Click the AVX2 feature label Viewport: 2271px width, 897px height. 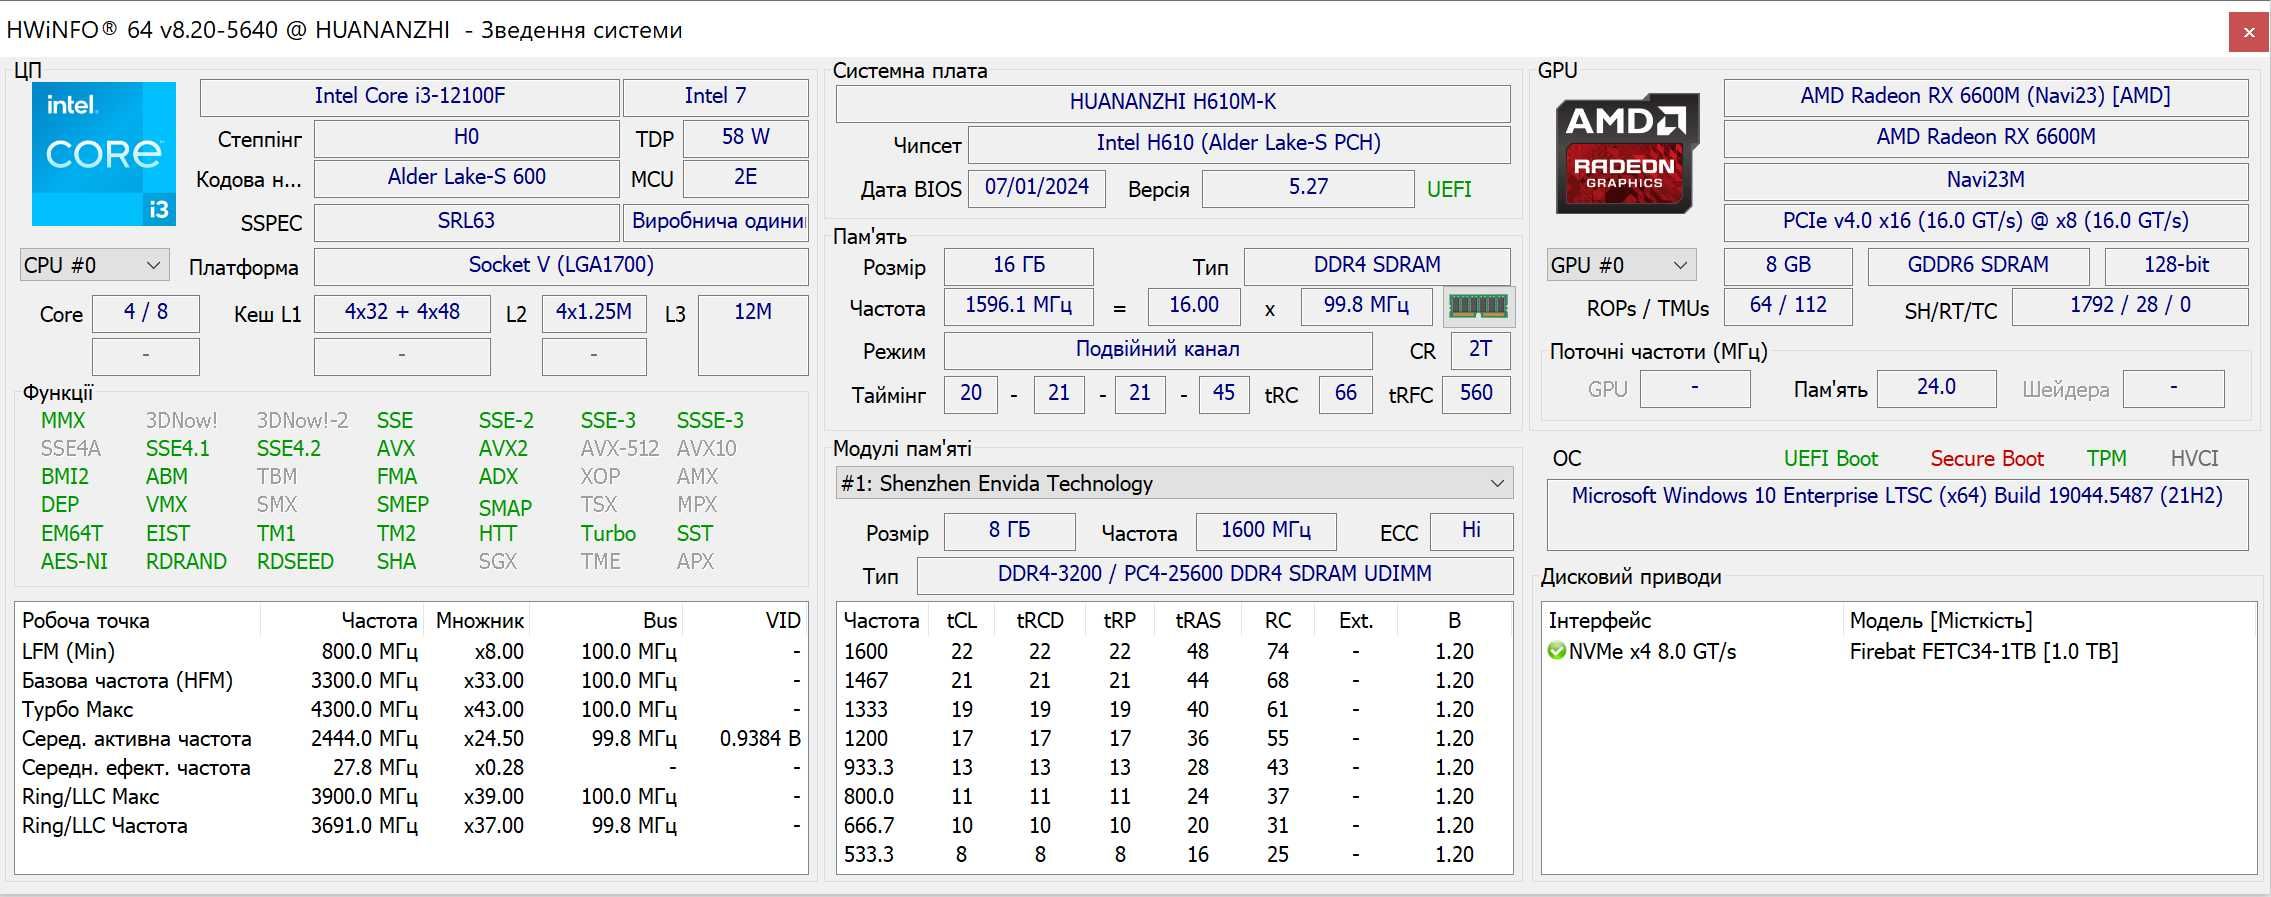(503, 449)
